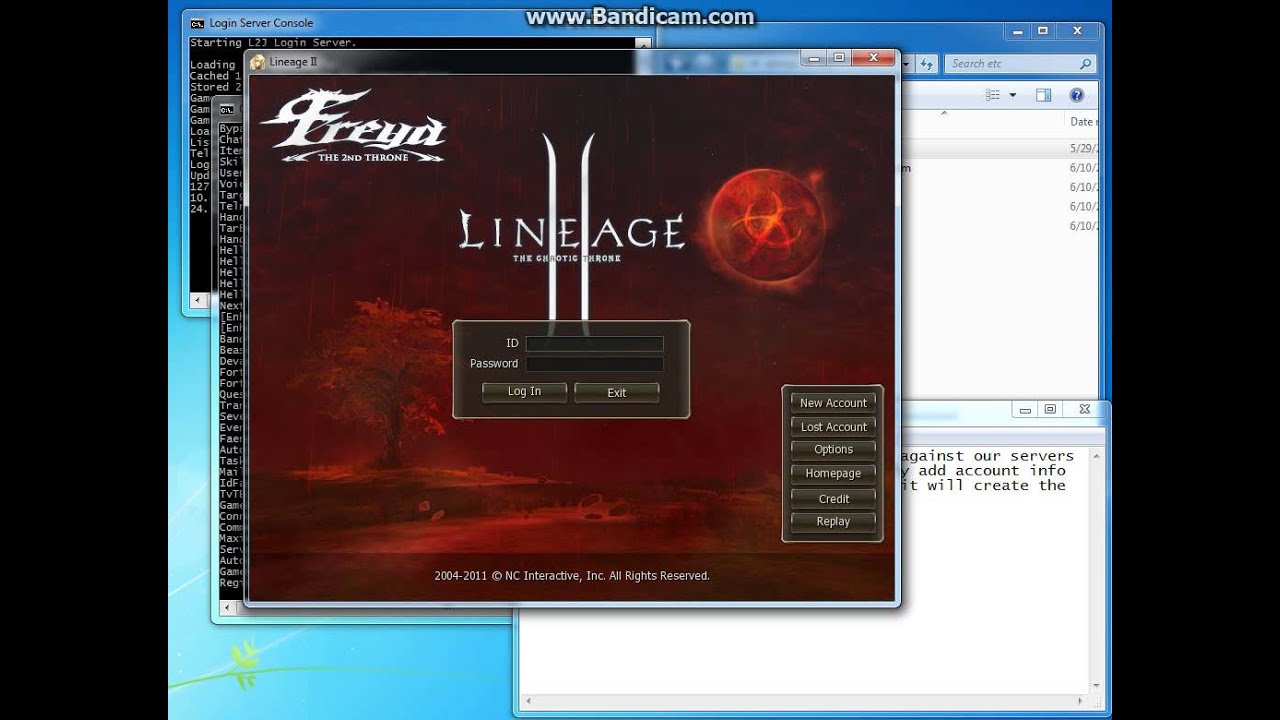Click the Login Server Console left scroll arrow
The width and height of the screenshot is (1280, 720).
(x=198, y=299)
